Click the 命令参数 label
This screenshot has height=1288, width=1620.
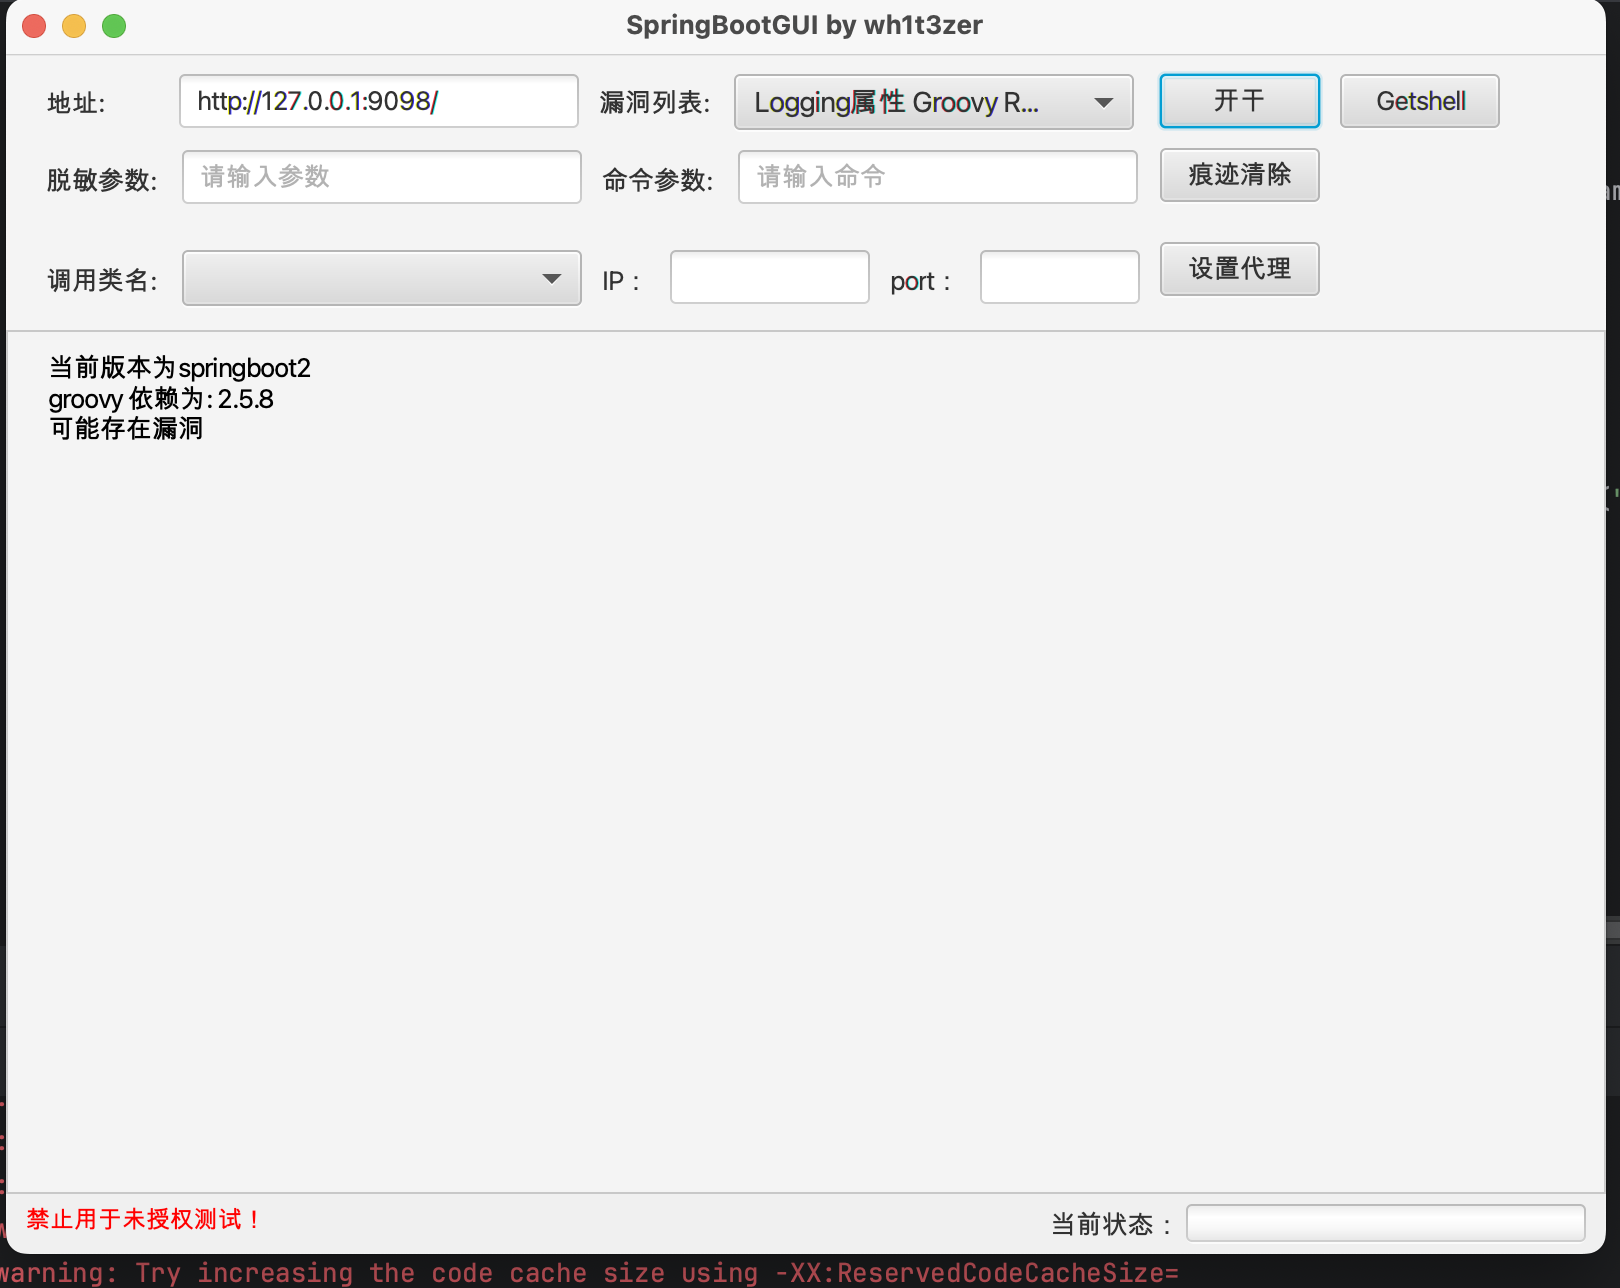coord(658,180)
